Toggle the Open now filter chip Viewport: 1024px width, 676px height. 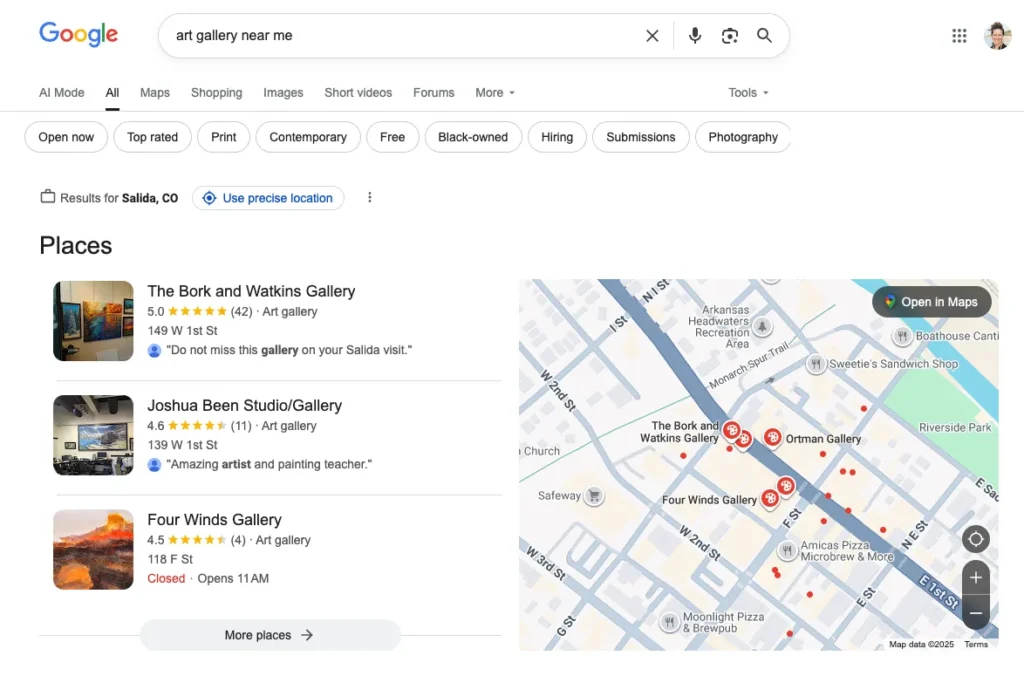coord(66,137)
